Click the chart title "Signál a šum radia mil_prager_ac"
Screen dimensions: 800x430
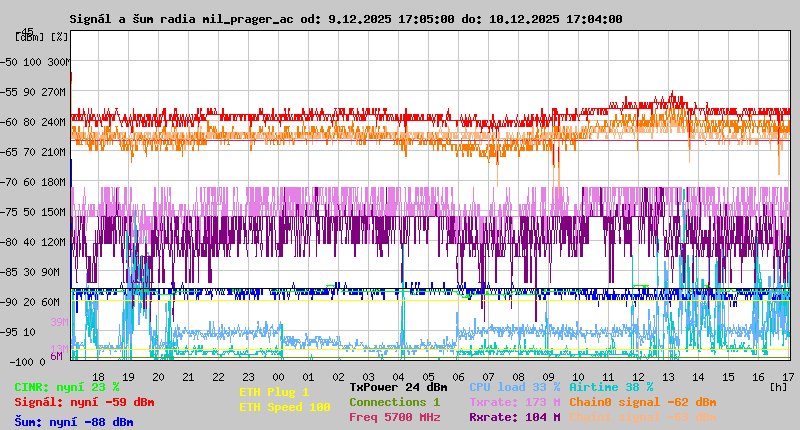[182, 19]
